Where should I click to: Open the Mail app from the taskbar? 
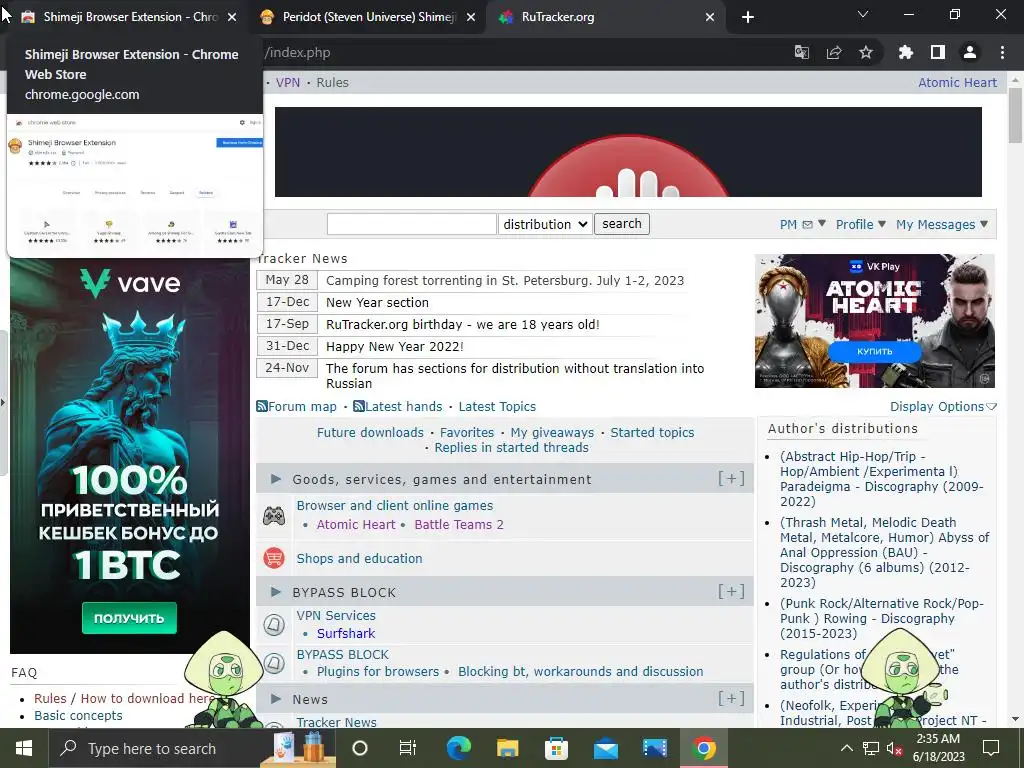[605, 748]
